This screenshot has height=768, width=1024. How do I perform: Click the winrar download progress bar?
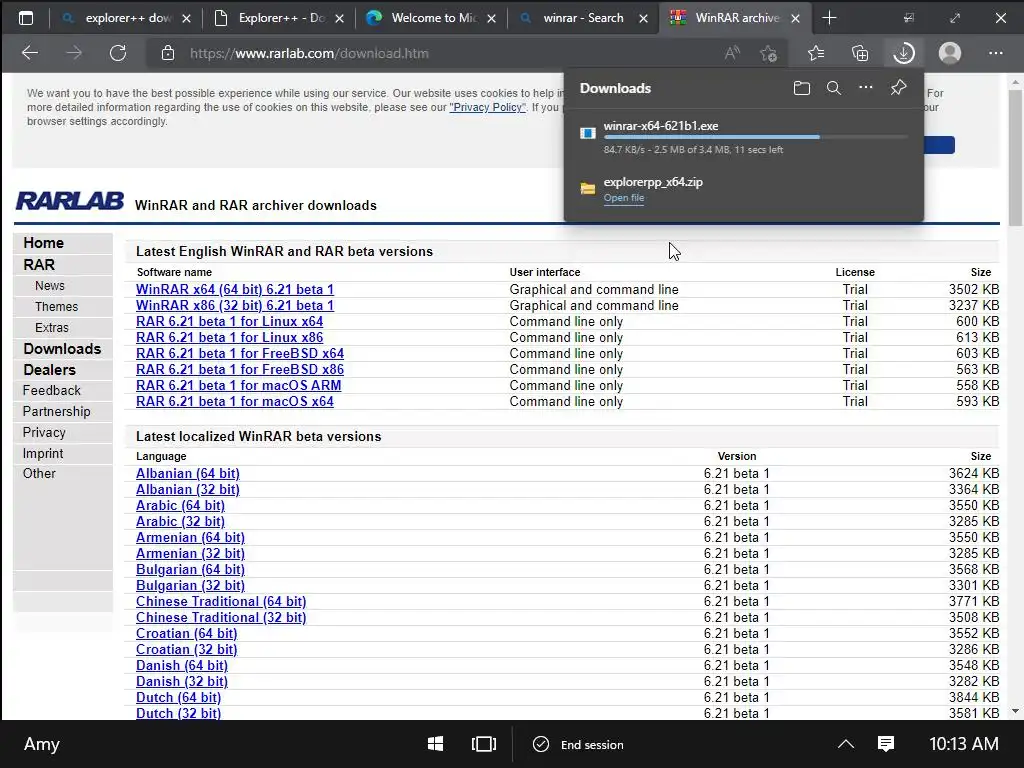756,137
